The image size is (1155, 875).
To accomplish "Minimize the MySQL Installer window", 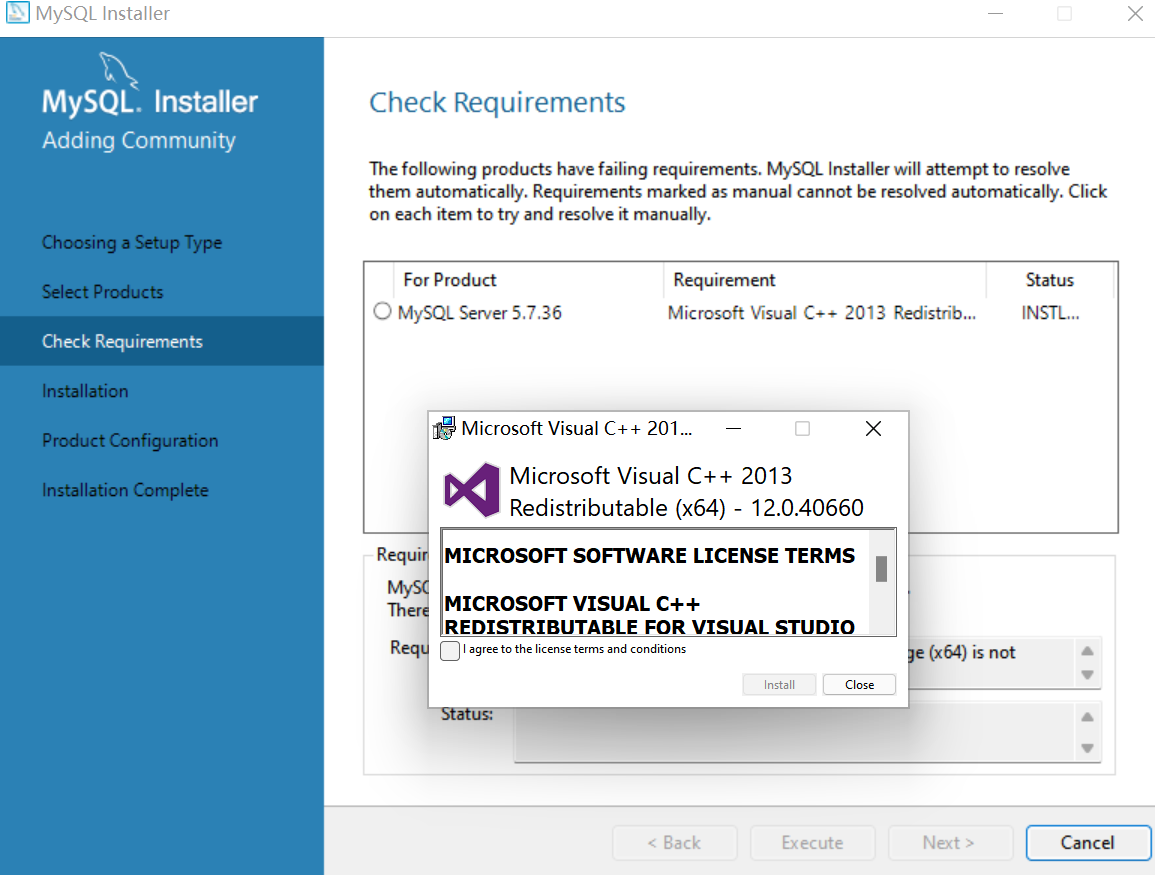I will coord(995,13).
